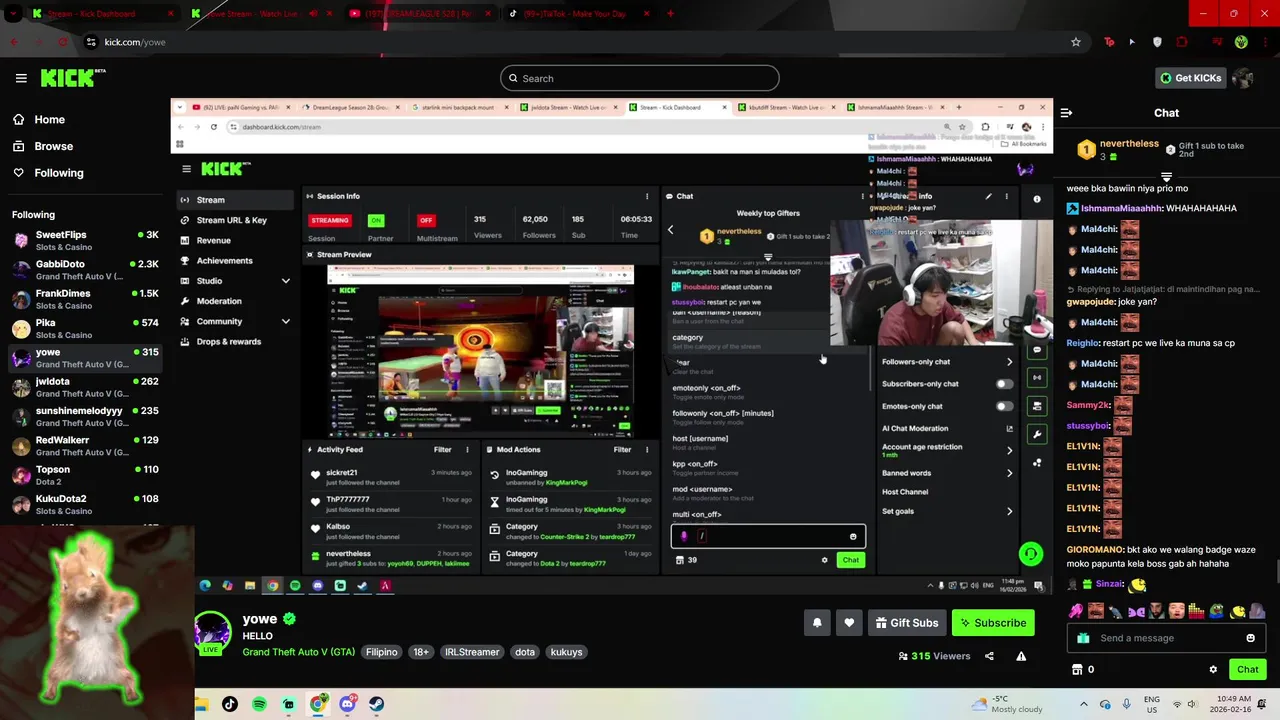This screenshot has height=720, width=1280.
Task: Open Discord from the Windows taskbar
Action: point(347,704)
